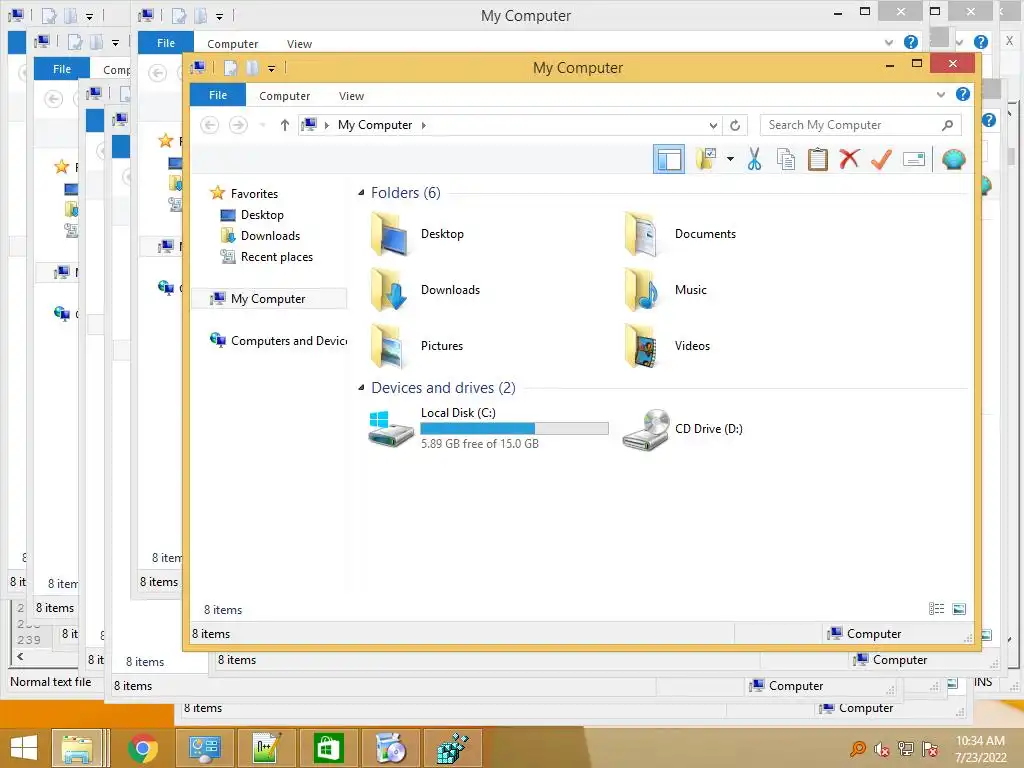Screen dimensions: 1024x768
Task: Click File Explorer taskbar icon
Action: click(76, 748)
